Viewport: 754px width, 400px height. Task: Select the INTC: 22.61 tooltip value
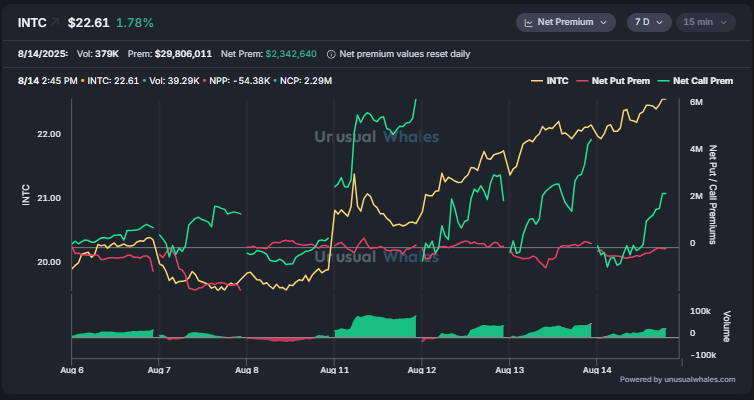(113, 81)
